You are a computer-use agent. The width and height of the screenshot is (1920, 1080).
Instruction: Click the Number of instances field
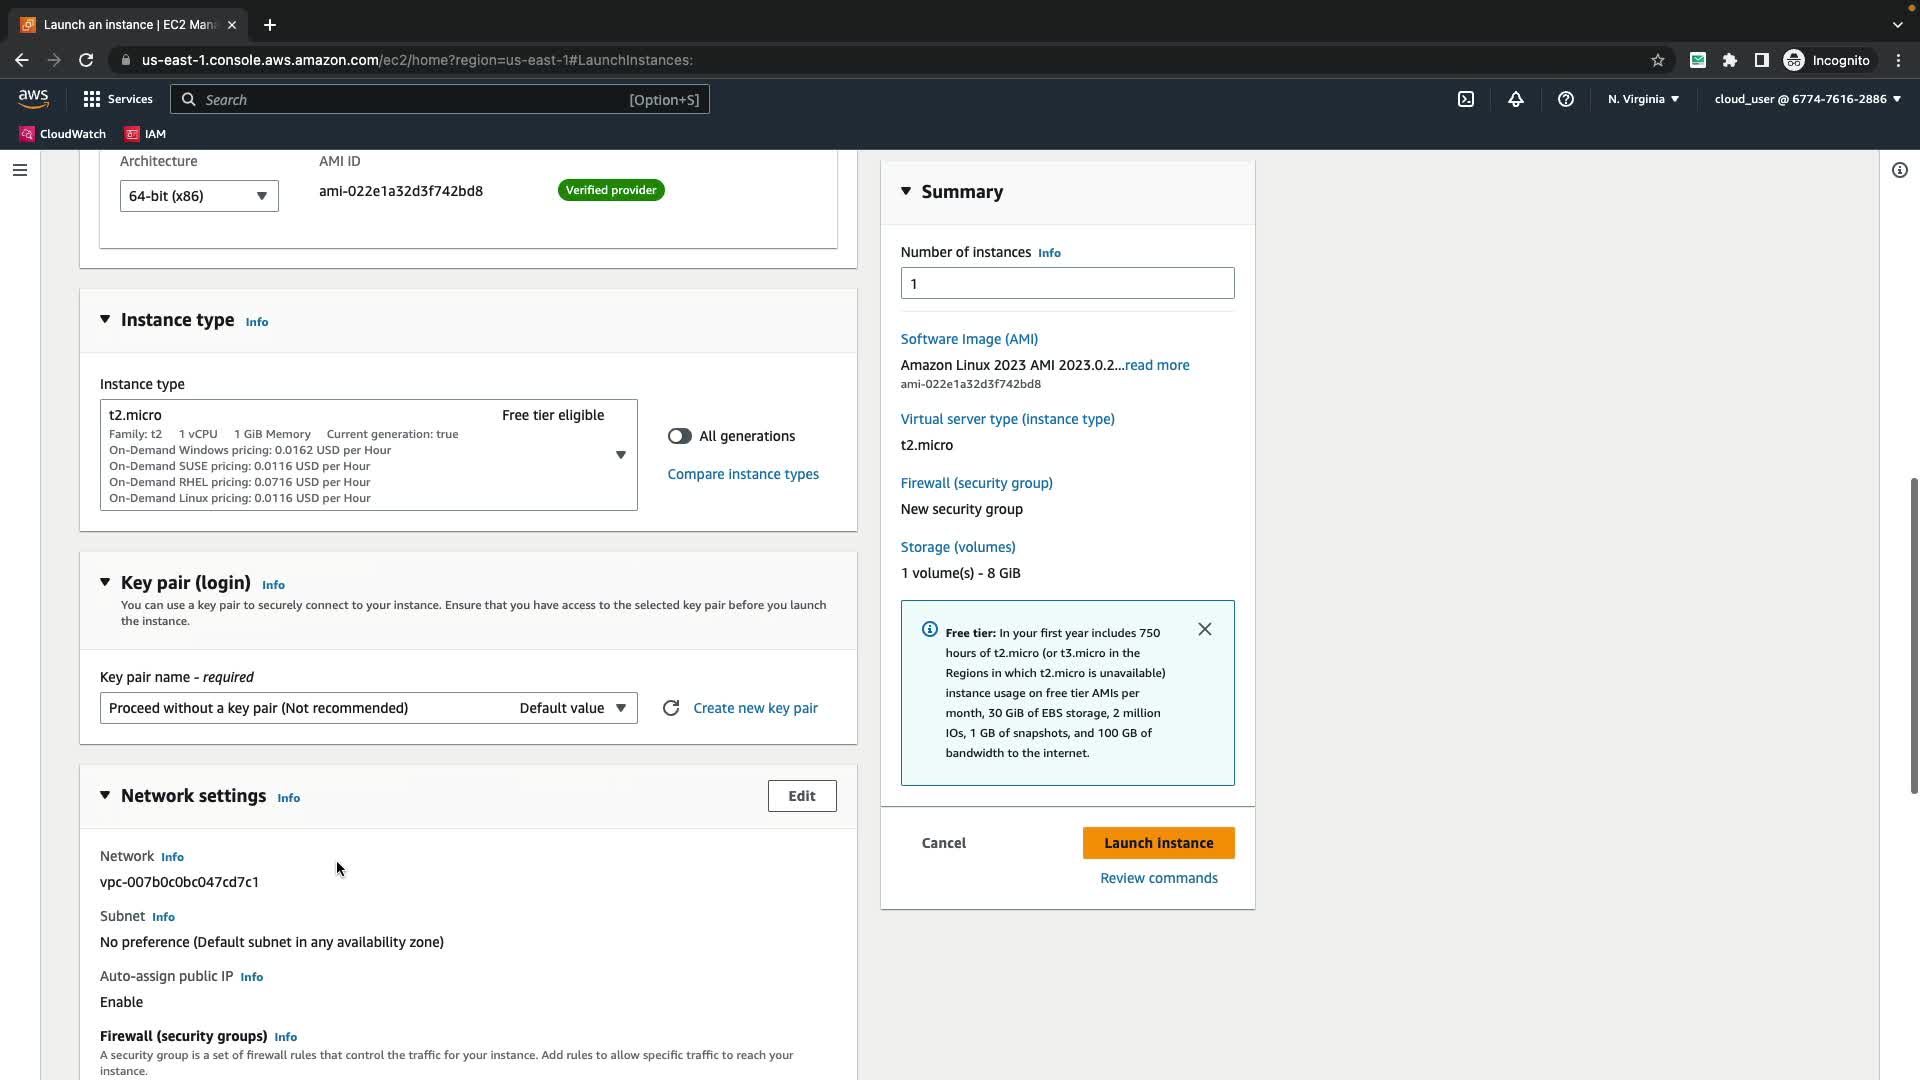tap(1067, 283)
